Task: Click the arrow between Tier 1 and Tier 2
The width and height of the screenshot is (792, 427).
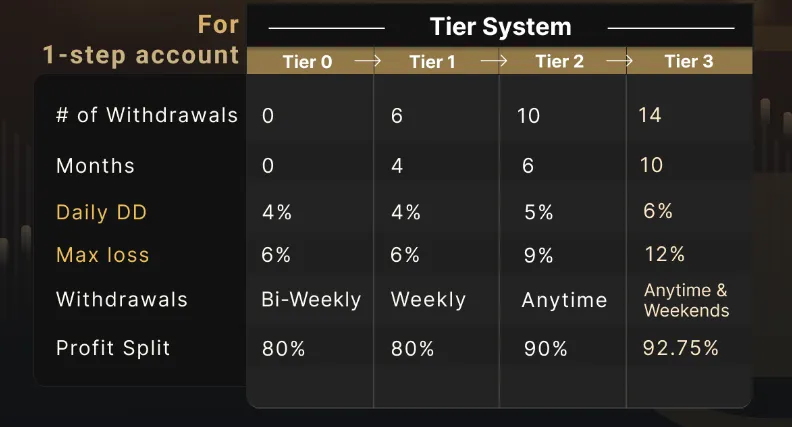Action: [x=494, y=61]
